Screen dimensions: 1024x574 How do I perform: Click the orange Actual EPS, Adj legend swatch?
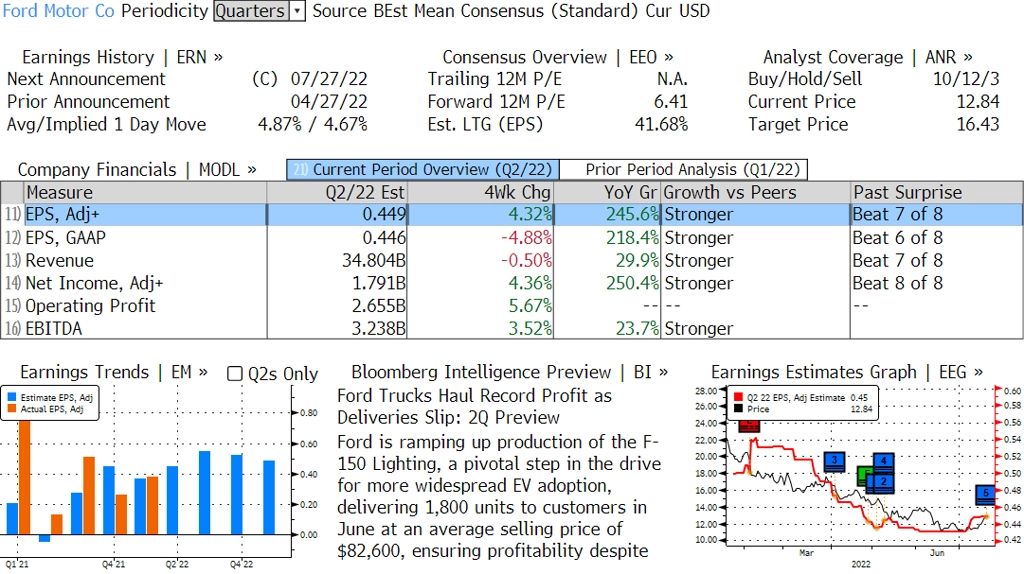click(x=12, y=409)
